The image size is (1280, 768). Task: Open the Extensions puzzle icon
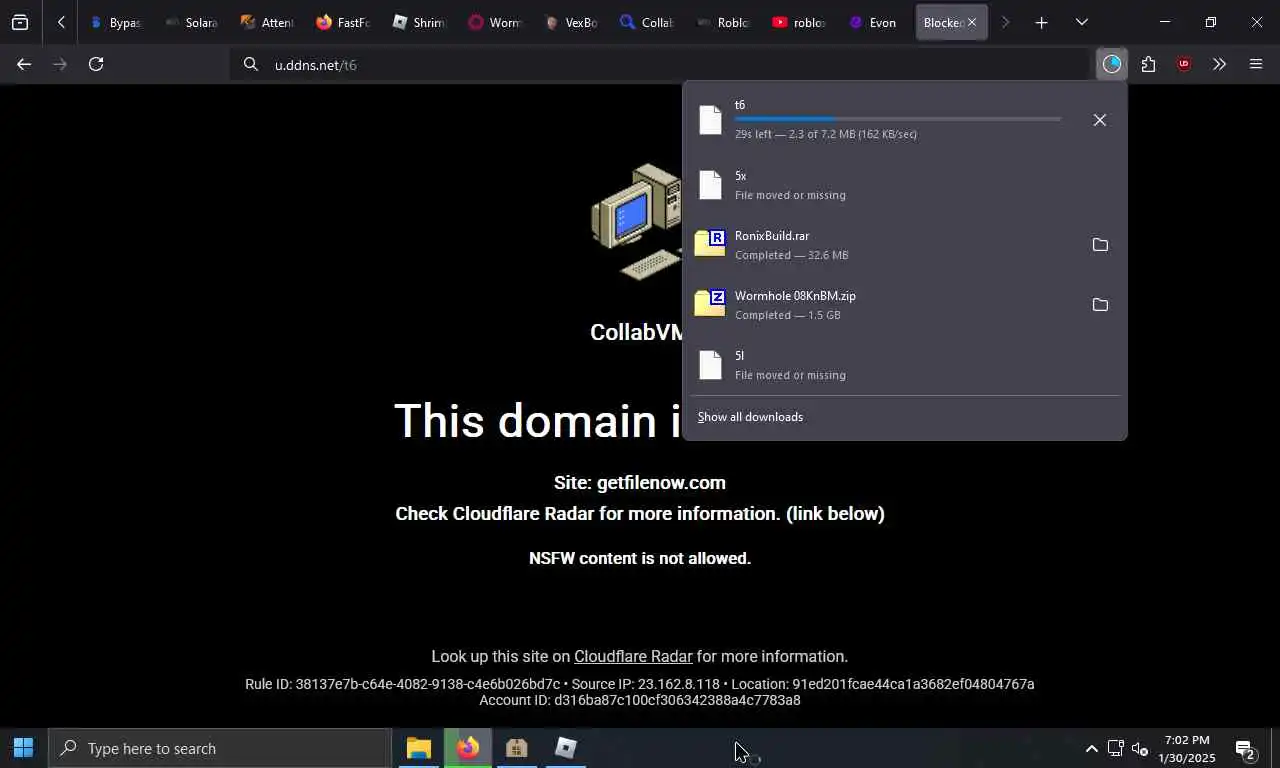pos(1148,64)
